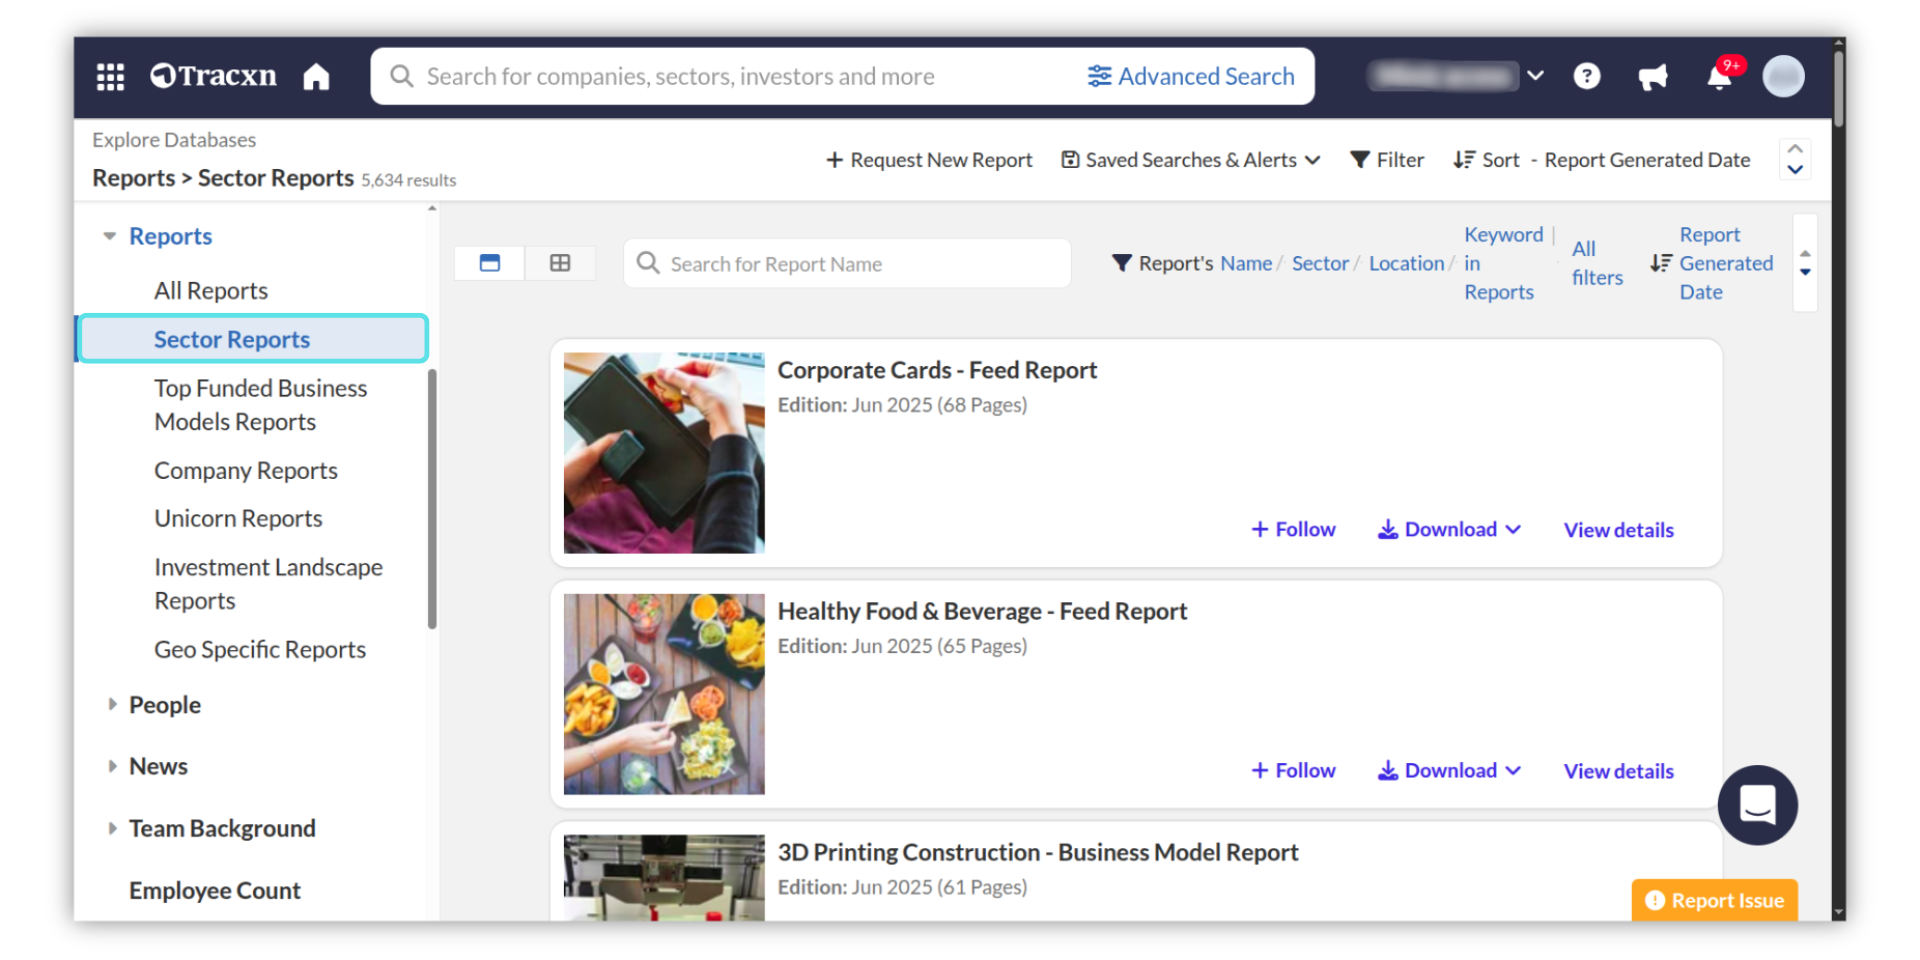This screenshot has width=1920, height=960.
Task: Click the Filter funnel in top toolbar
Action: point(1386,160)
